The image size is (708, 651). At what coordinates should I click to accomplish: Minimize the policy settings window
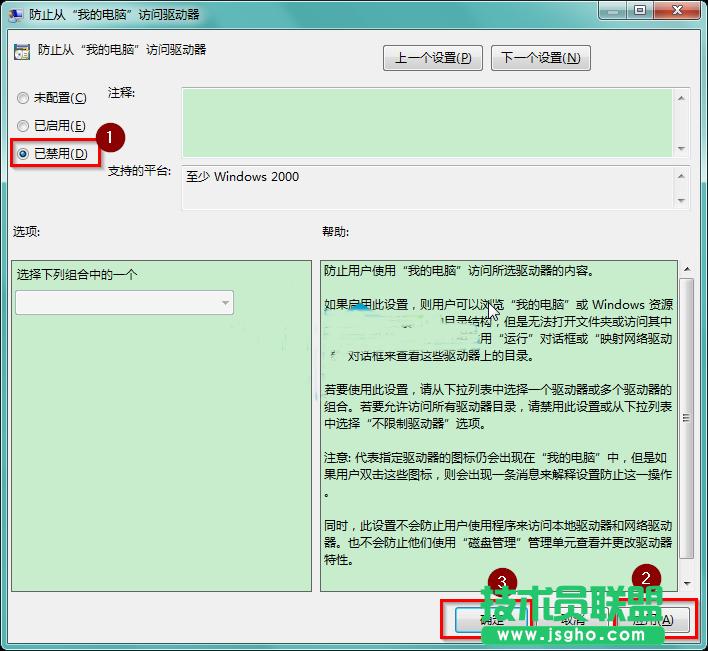pos(613,11)
